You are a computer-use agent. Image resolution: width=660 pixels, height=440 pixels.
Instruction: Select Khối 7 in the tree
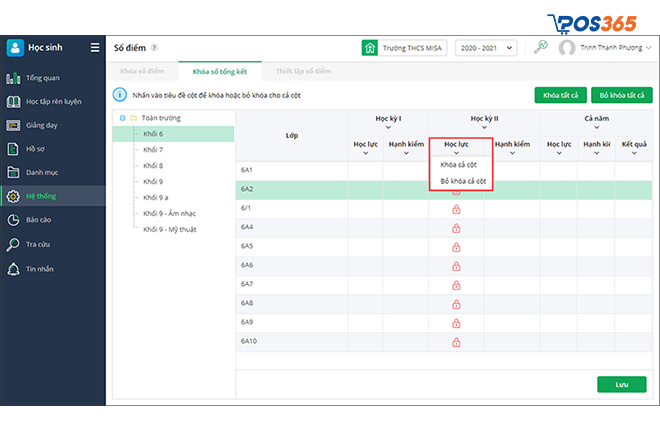point(153,149)
